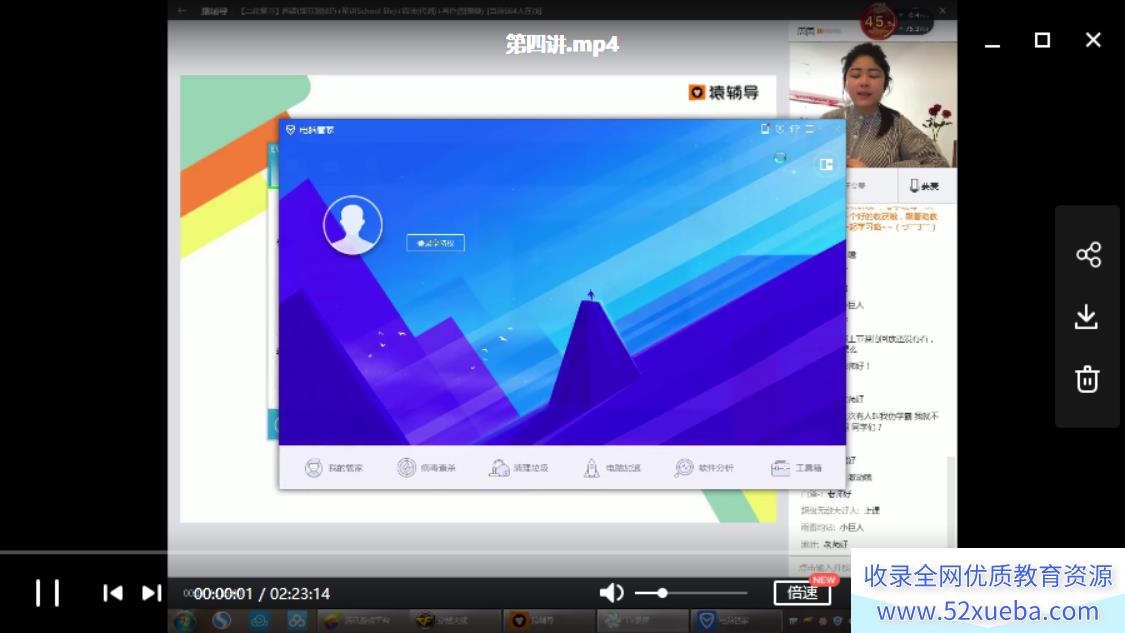Open the main menu icon in 电脑管家 title bar
This screenshot has height=633, width=1125.
tap(810, 129)
